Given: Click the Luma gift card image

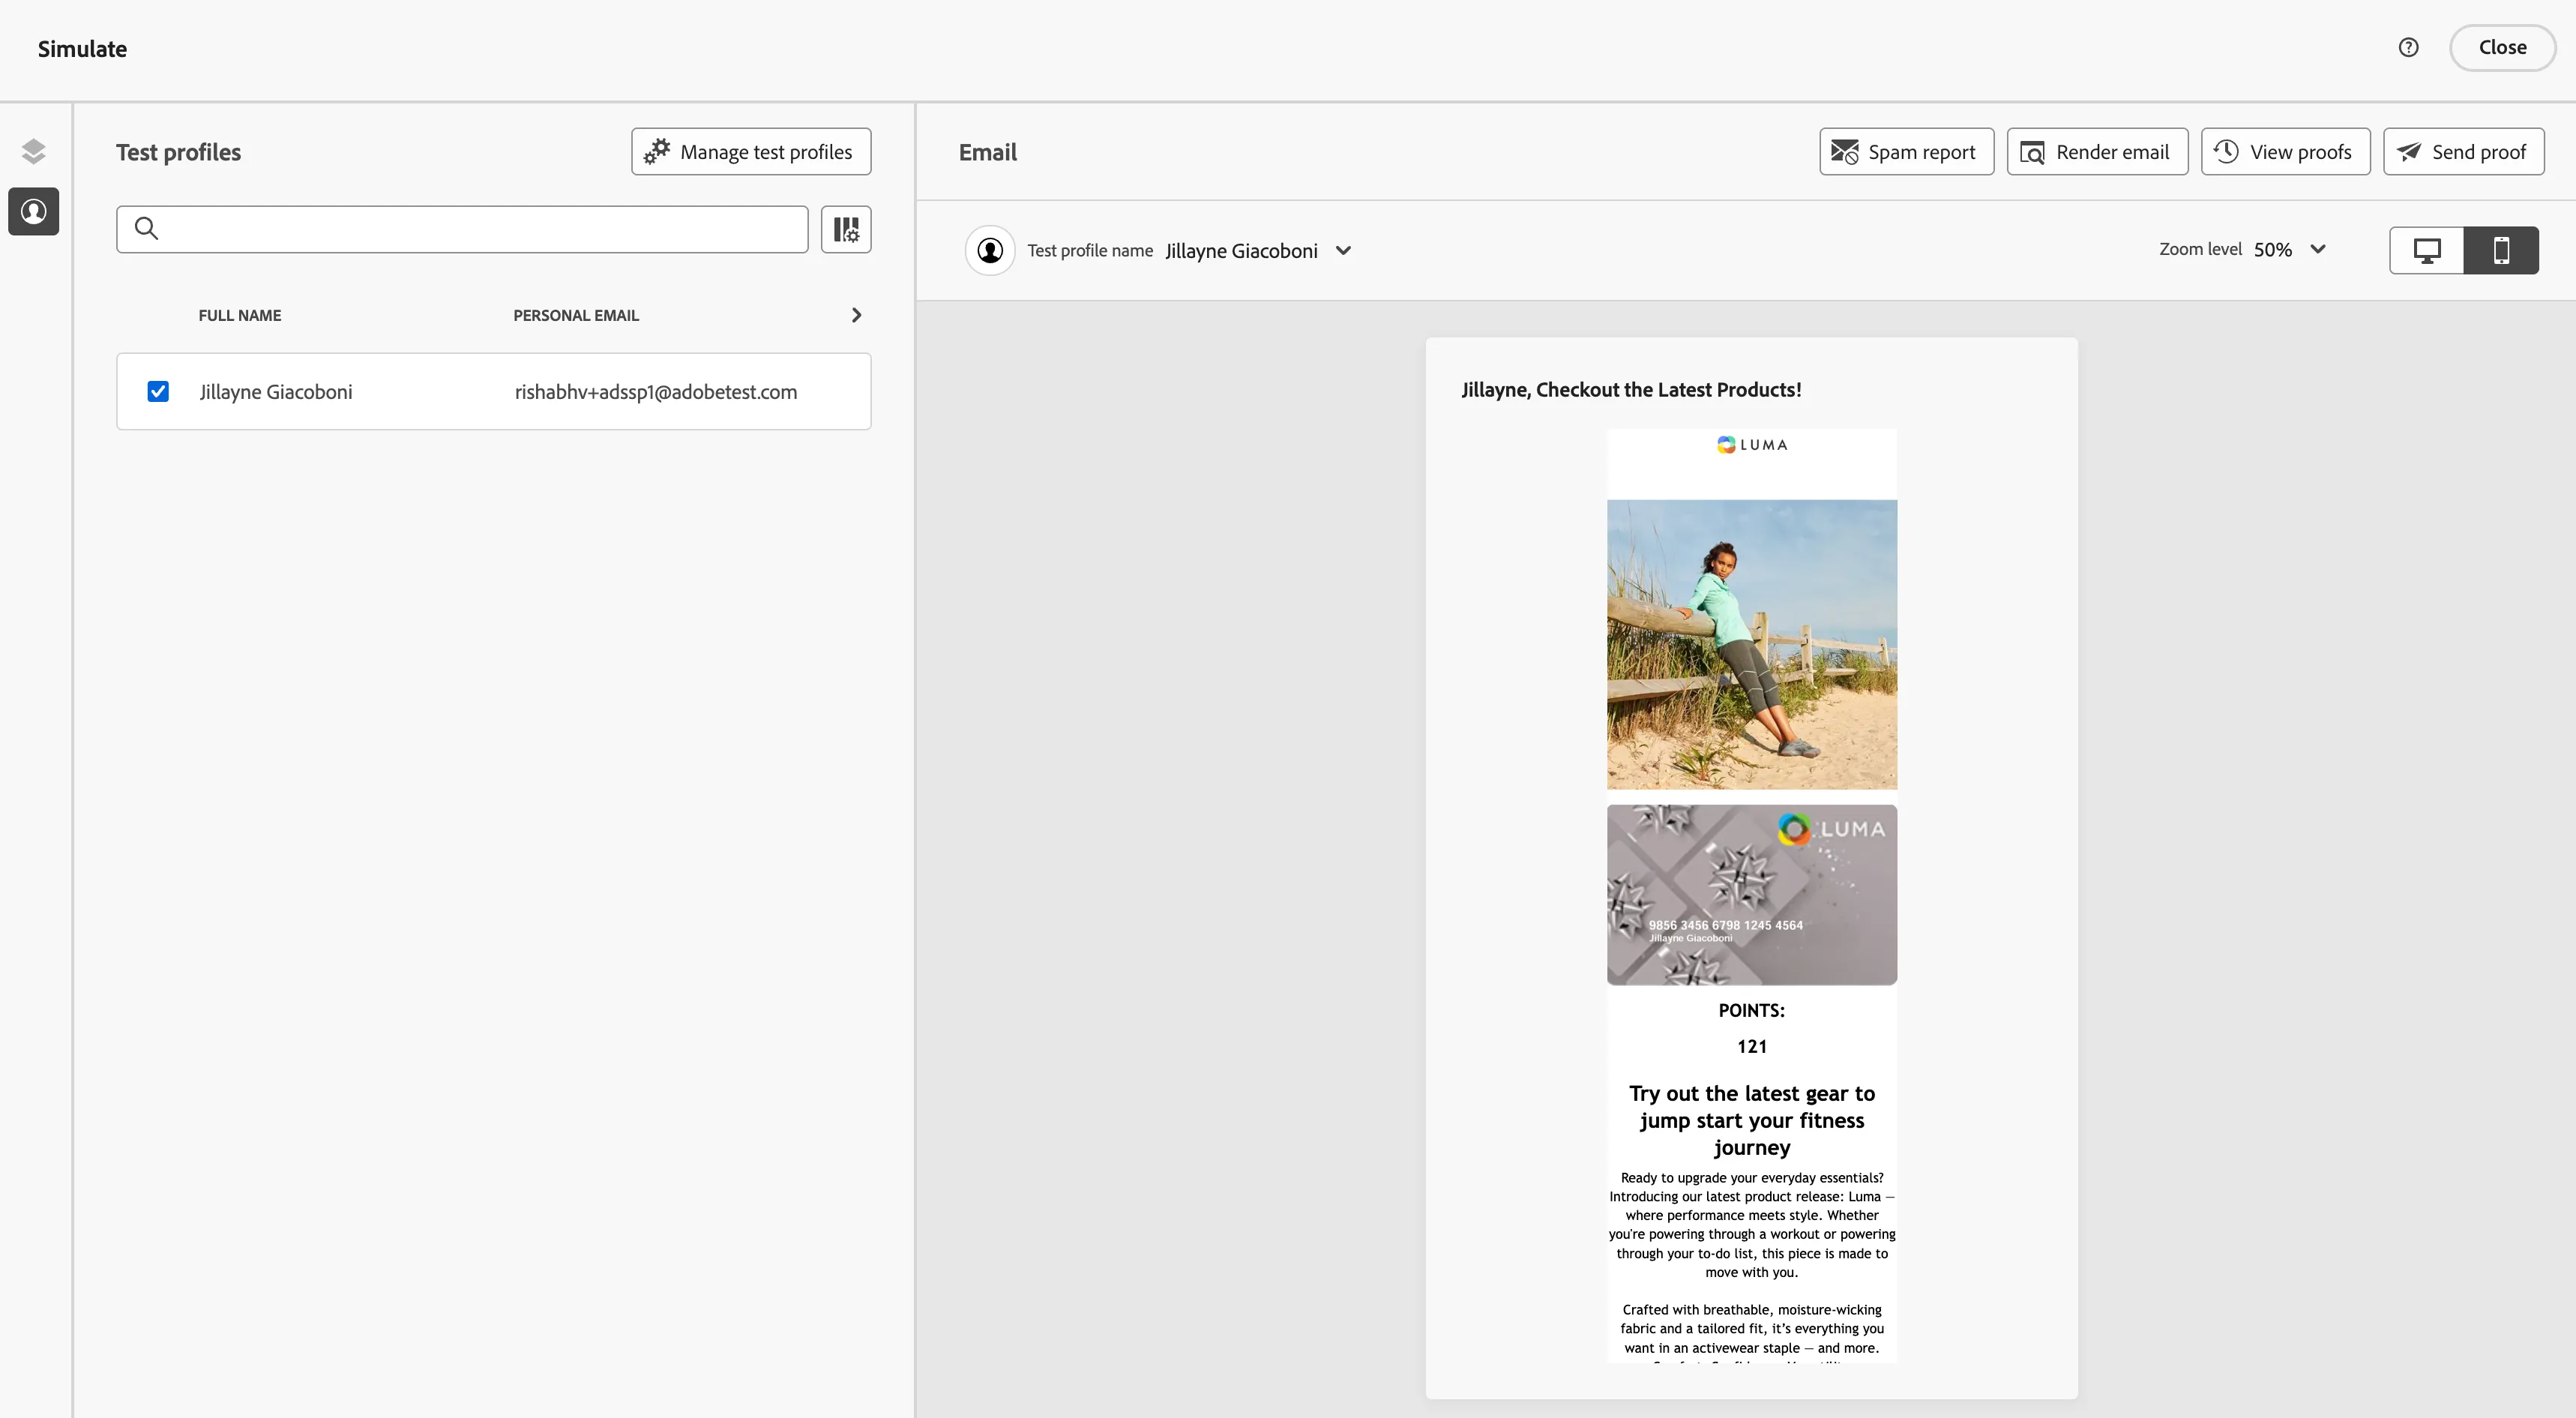Looking at the screenshot, I should pos(1752,895).
